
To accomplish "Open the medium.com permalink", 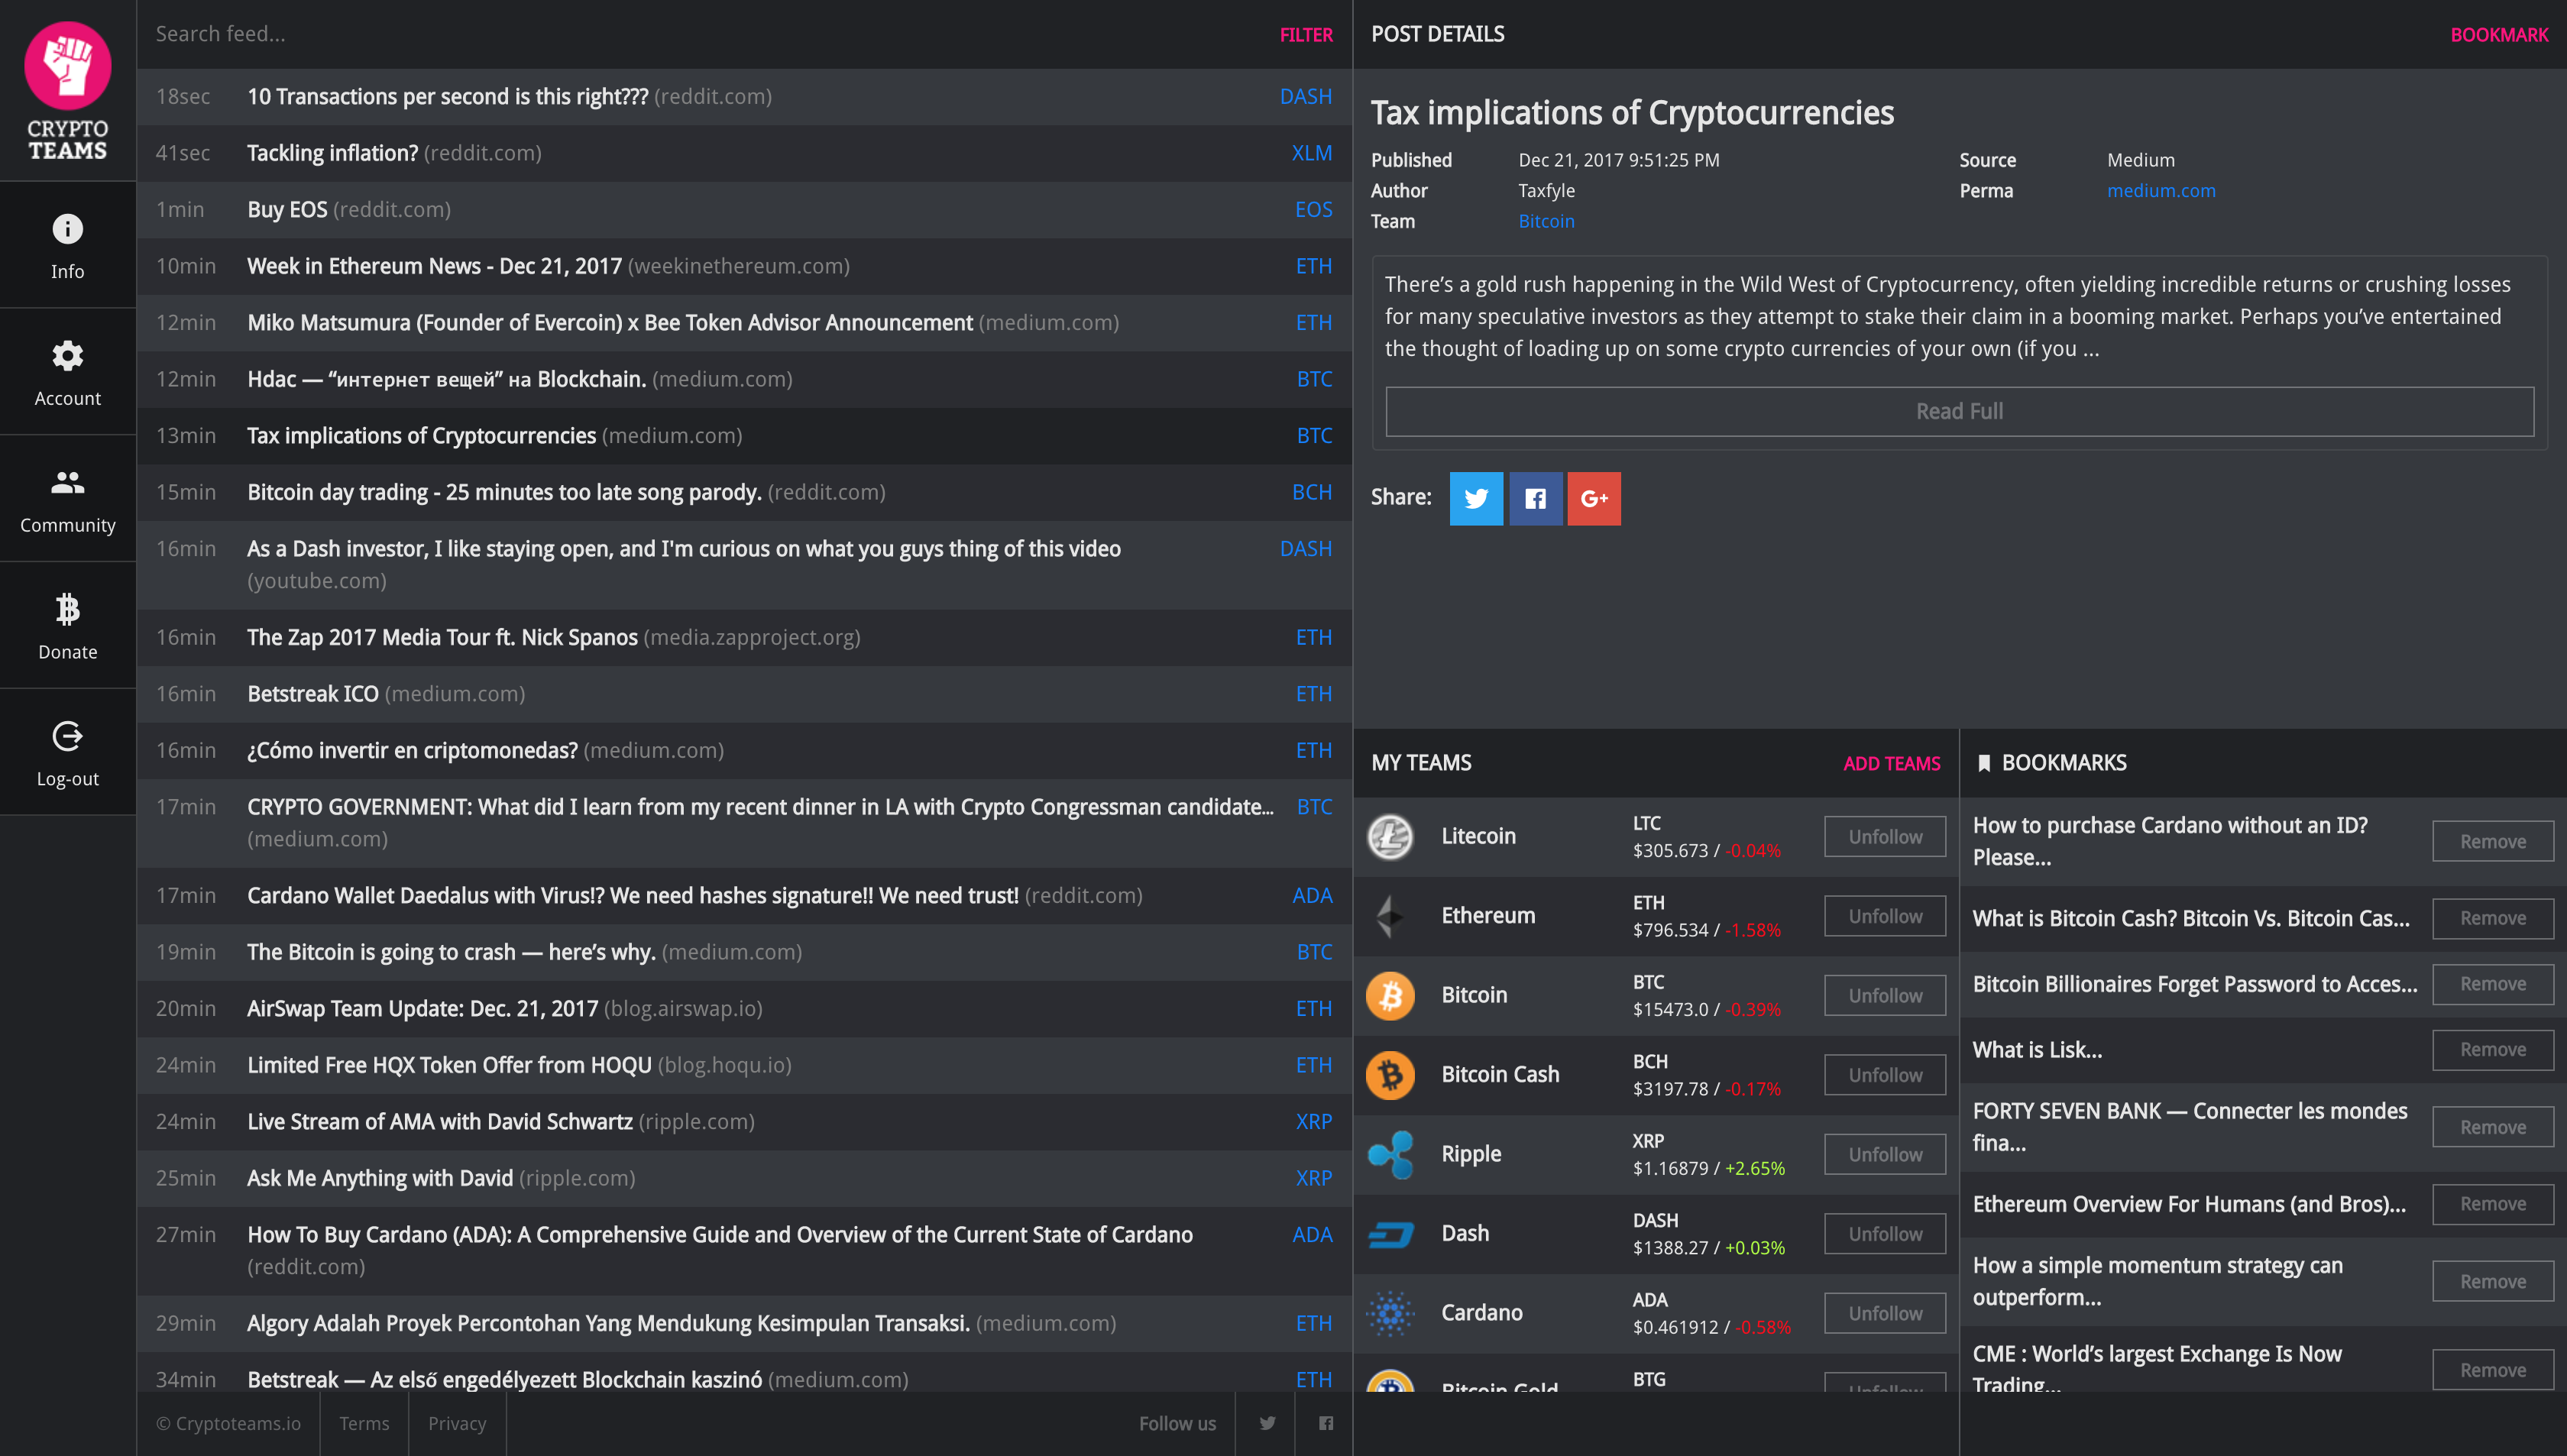I will pos(2160,190).
